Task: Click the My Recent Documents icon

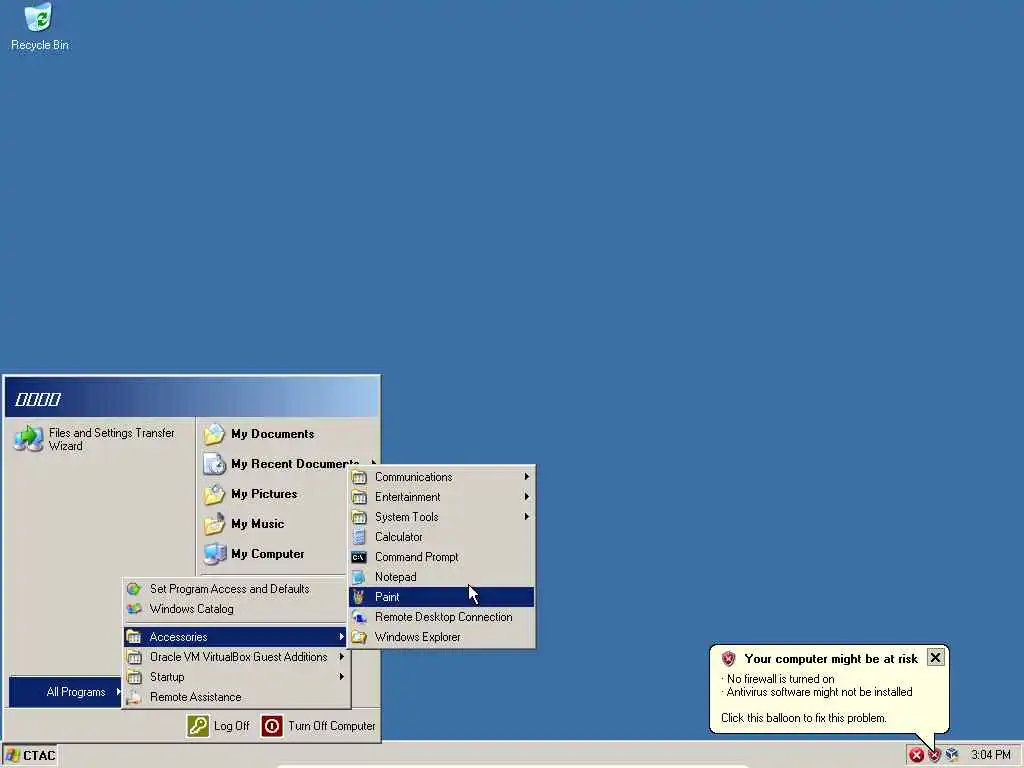Action: 214,464
